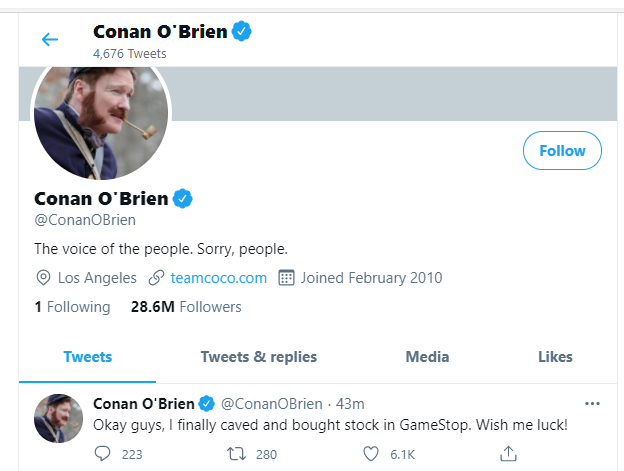Screen dimensions: 624x471
Task: Click the verified badge beside the profile name
Action: pyautogui.click(x=183, y=199)
